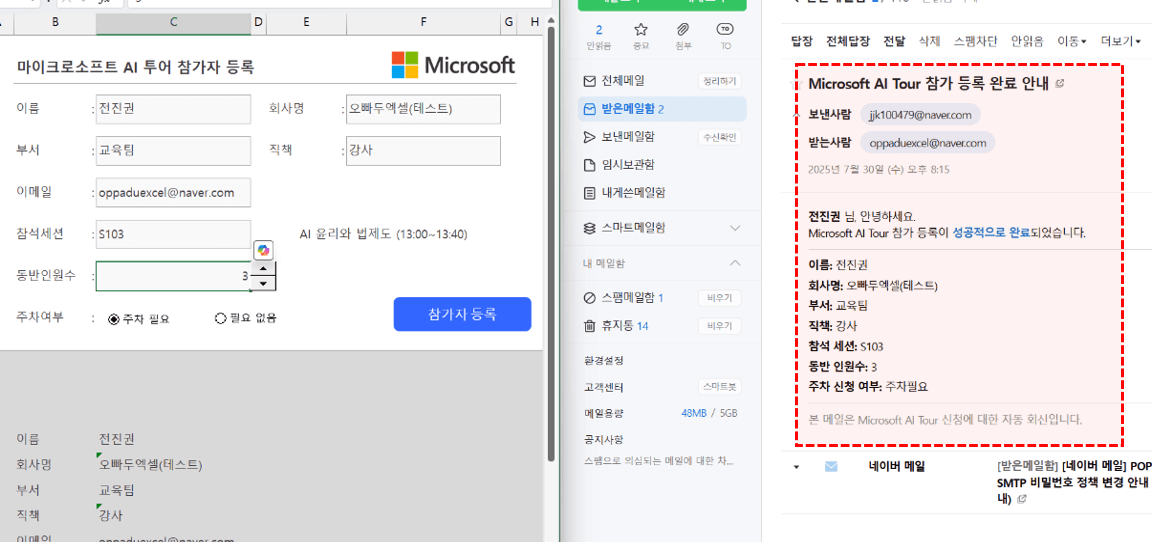Collapse the 내 메일함 section chevron

[735, 263]
